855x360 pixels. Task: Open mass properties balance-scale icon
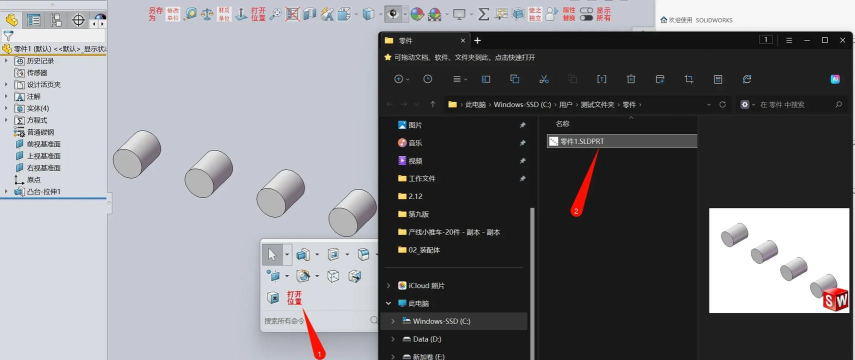pyautogui.click(x=207, y=14)
